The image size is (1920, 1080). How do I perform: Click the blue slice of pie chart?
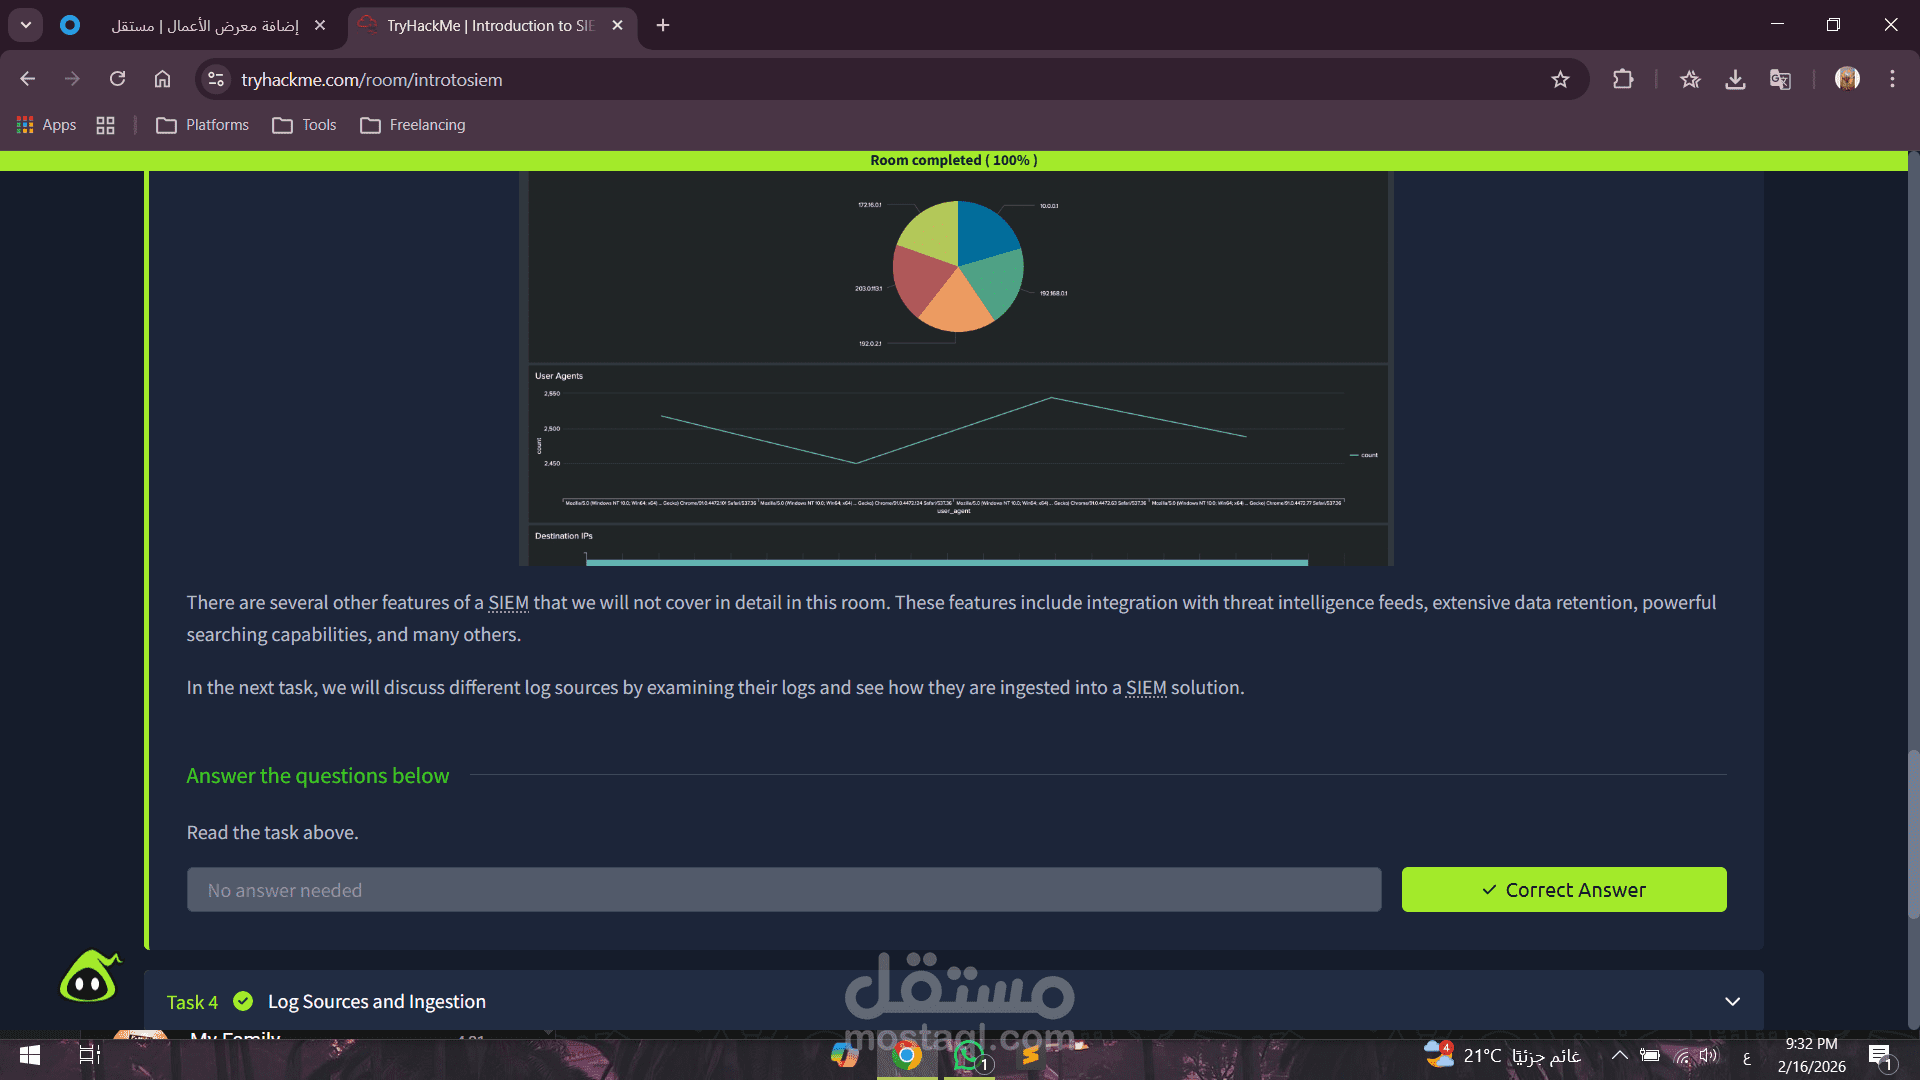point(985,230)
